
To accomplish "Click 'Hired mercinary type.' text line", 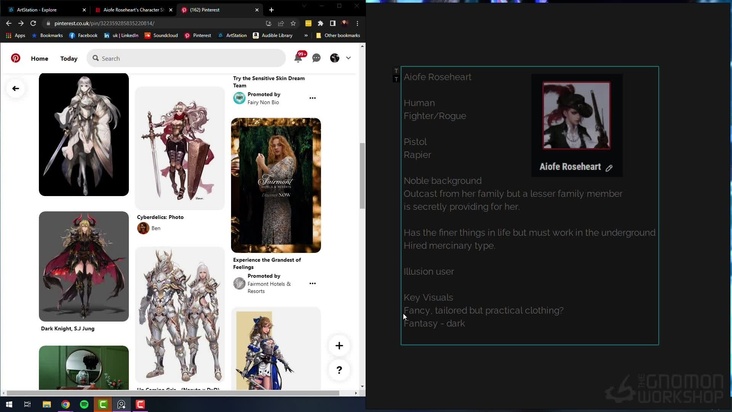I will pyautogui.click(x=449, y=246).
